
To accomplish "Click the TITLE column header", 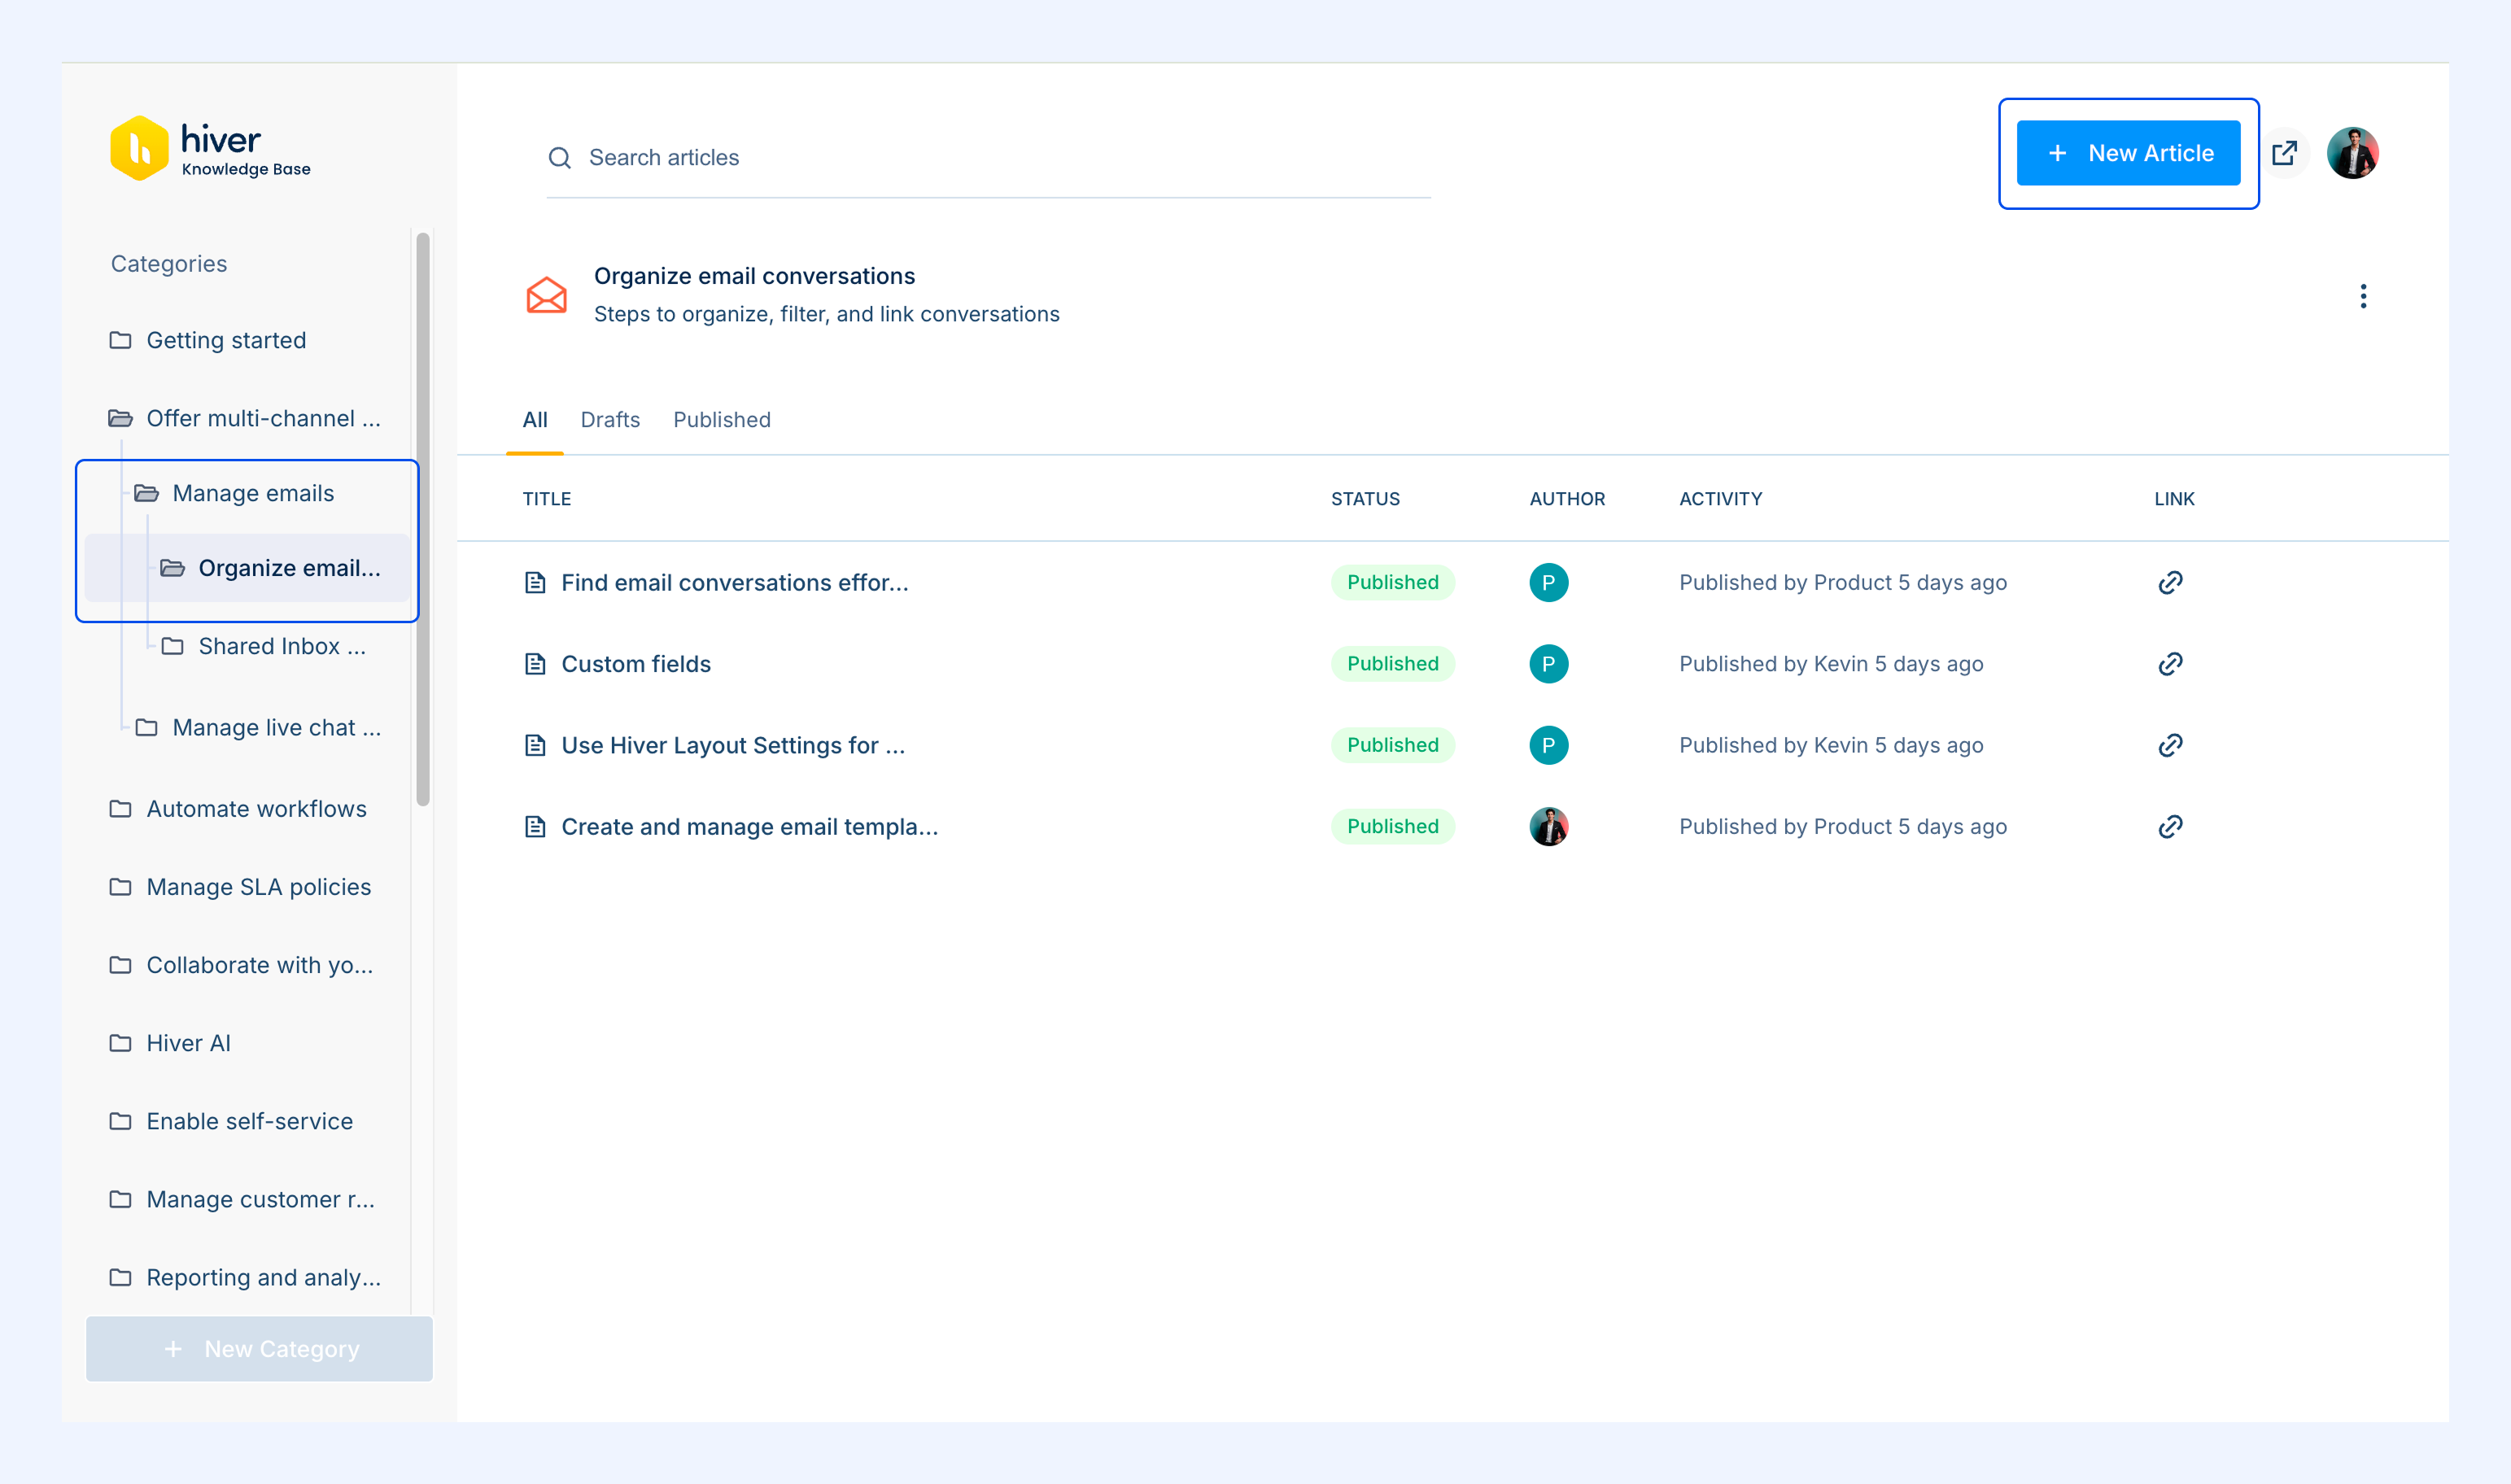I will pyautogui.click(x=547, y=499).
